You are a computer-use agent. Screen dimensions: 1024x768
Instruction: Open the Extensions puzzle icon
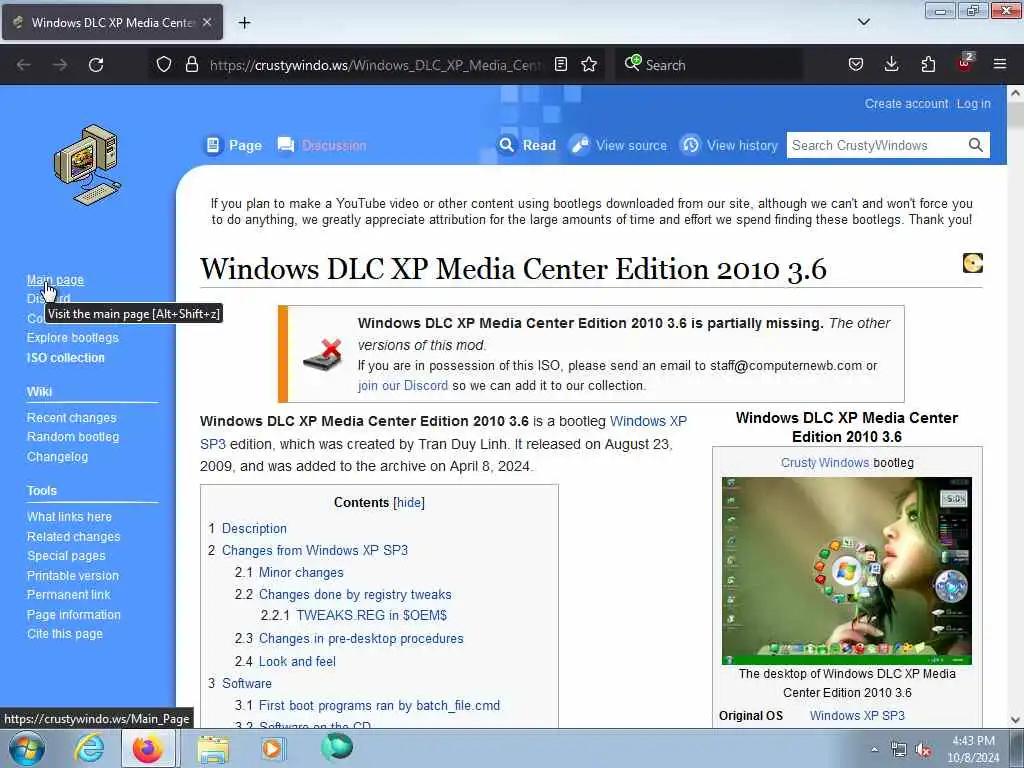coord(928,65)
